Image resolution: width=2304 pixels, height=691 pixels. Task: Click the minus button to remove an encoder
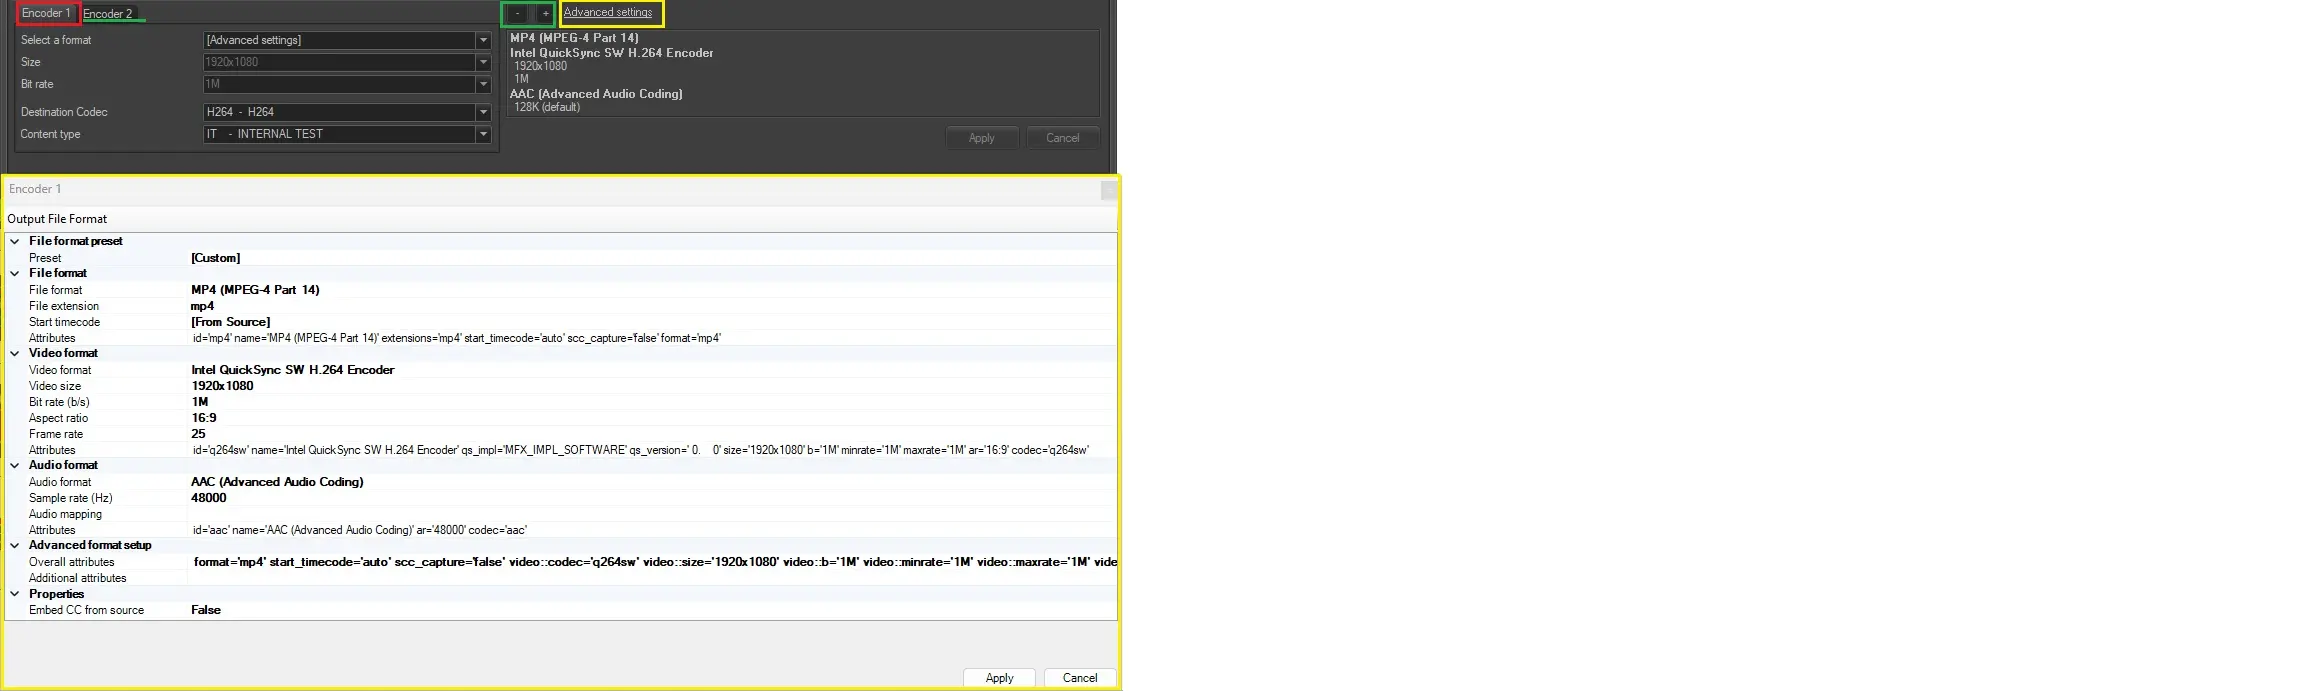pyautogui.click(x=517, y=14)
